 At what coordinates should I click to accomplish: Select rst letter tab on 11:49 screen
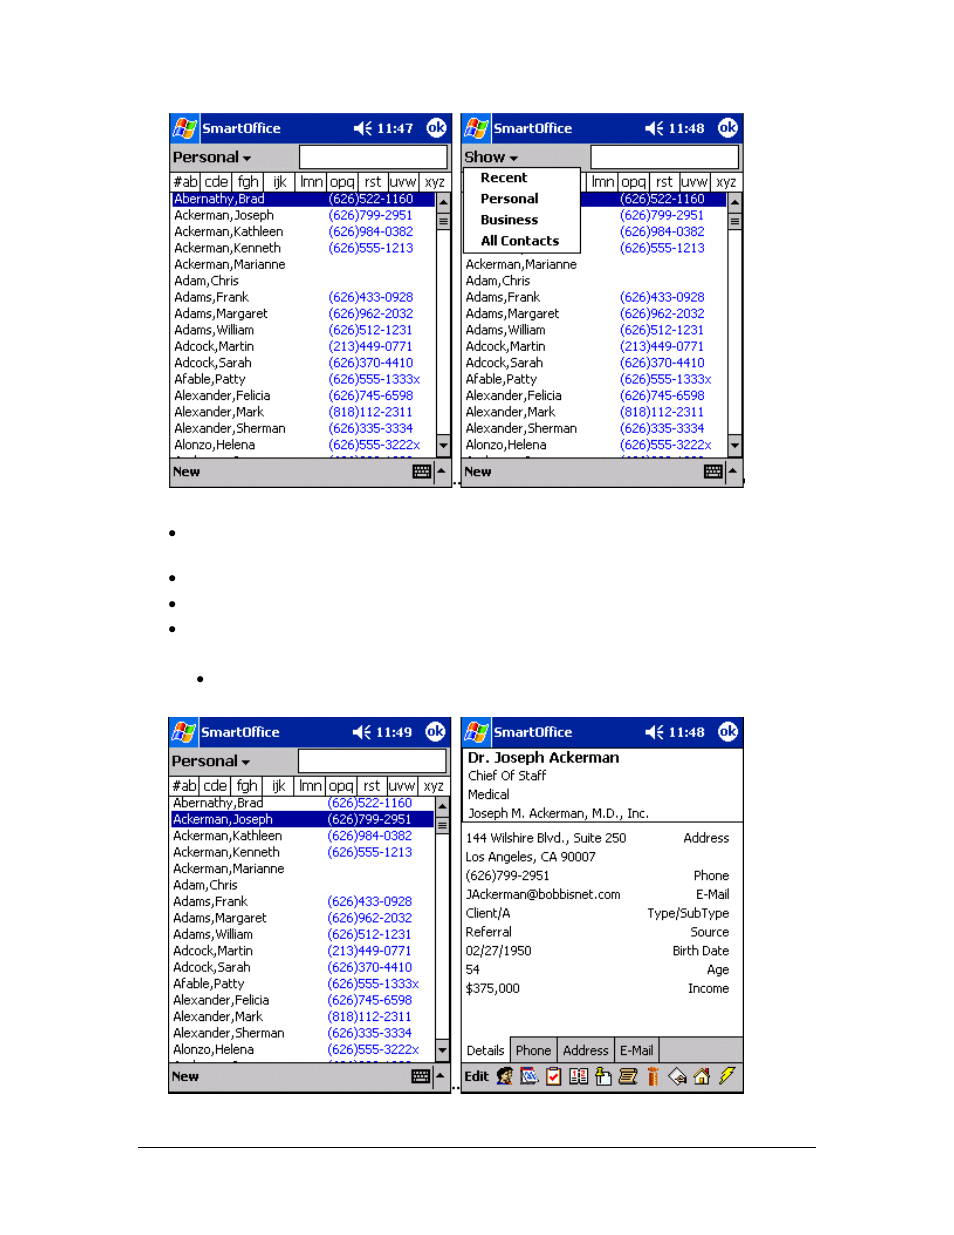tap(372, 786)
